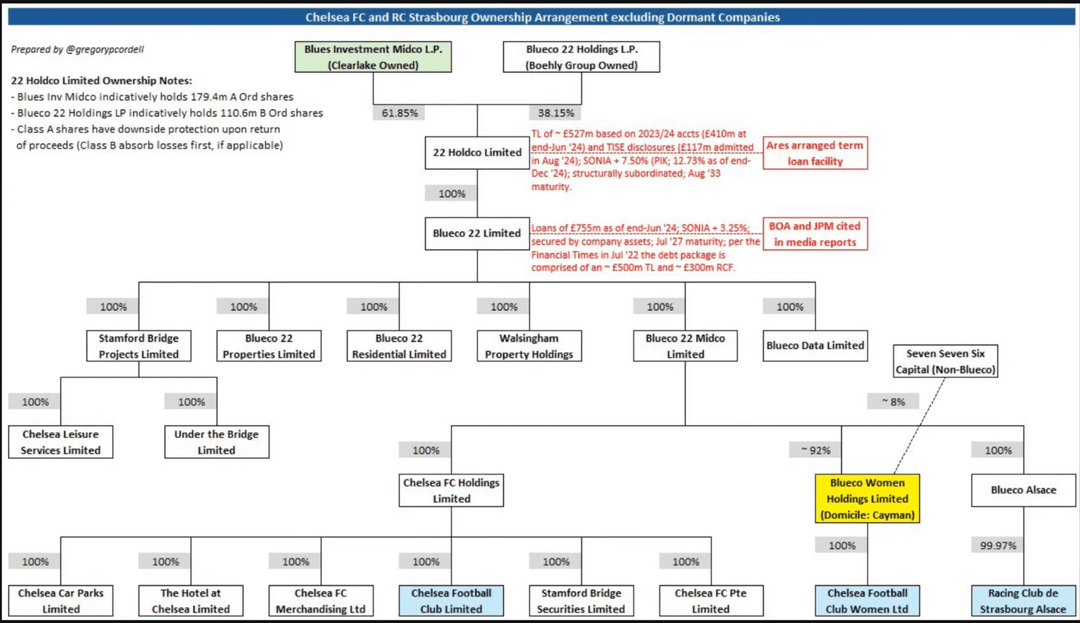This screenshot has width=1080, height=623.
Task: Click the 99.97% ownership label
Action: [x=997, y=547]
